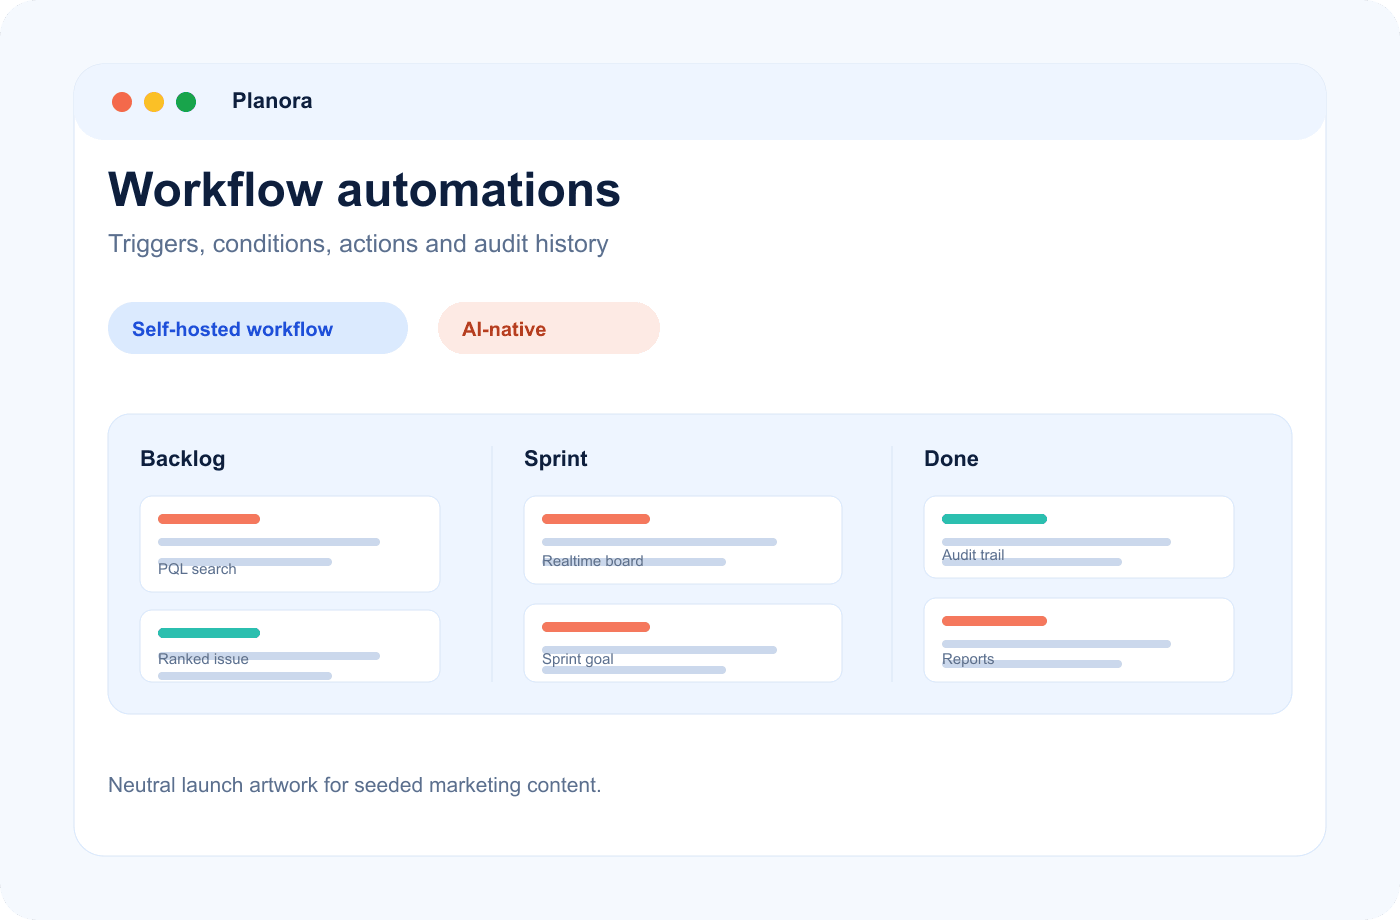Click the Sprint column header

tap(556, 459)
